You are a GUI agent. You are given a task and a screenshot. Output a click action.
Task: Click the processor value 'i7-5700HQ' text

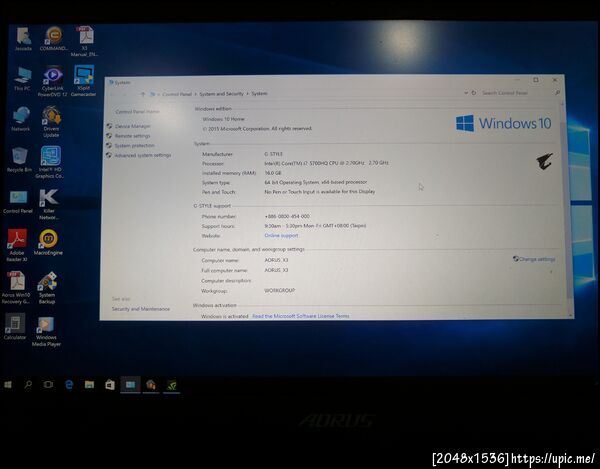[326, 163]
